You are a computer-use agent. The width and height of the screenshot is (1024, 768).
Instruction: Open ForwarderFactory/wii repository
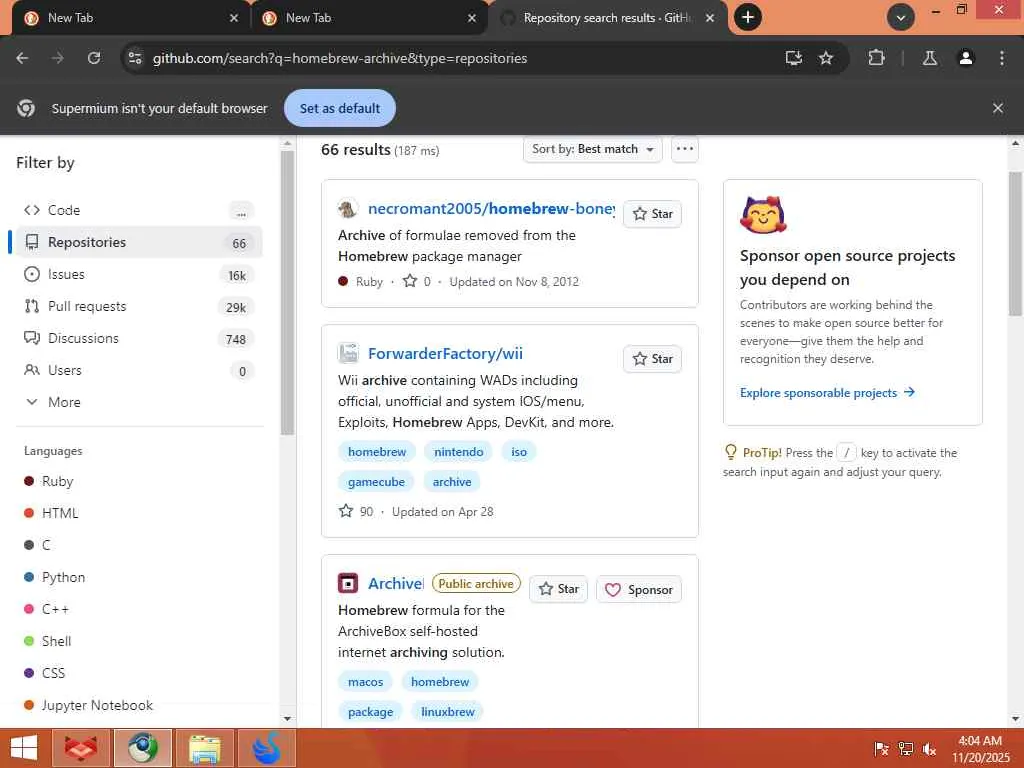point(445,353)
